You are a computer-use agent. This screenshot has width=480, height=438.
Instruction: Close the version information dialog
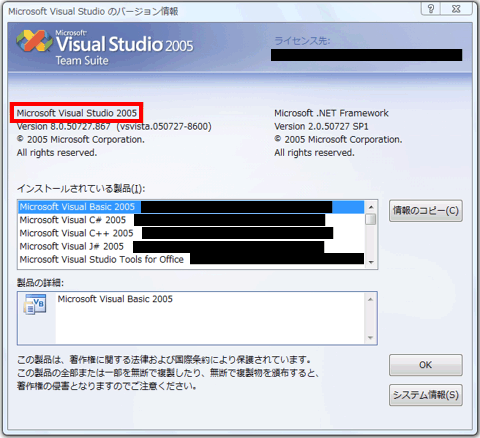(456, 9)
